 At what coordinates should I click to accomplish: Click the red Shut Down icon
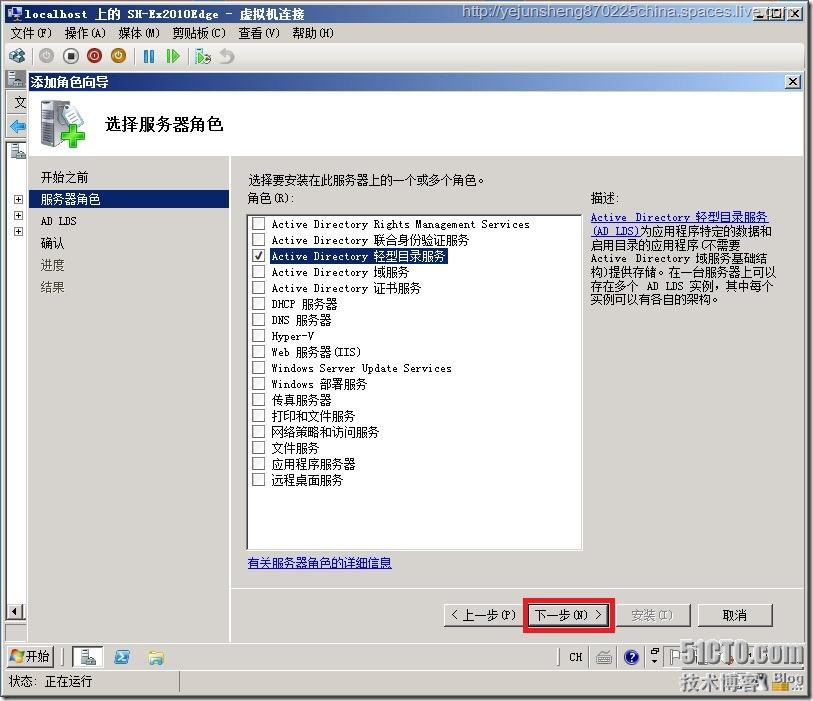coord(94,56)
